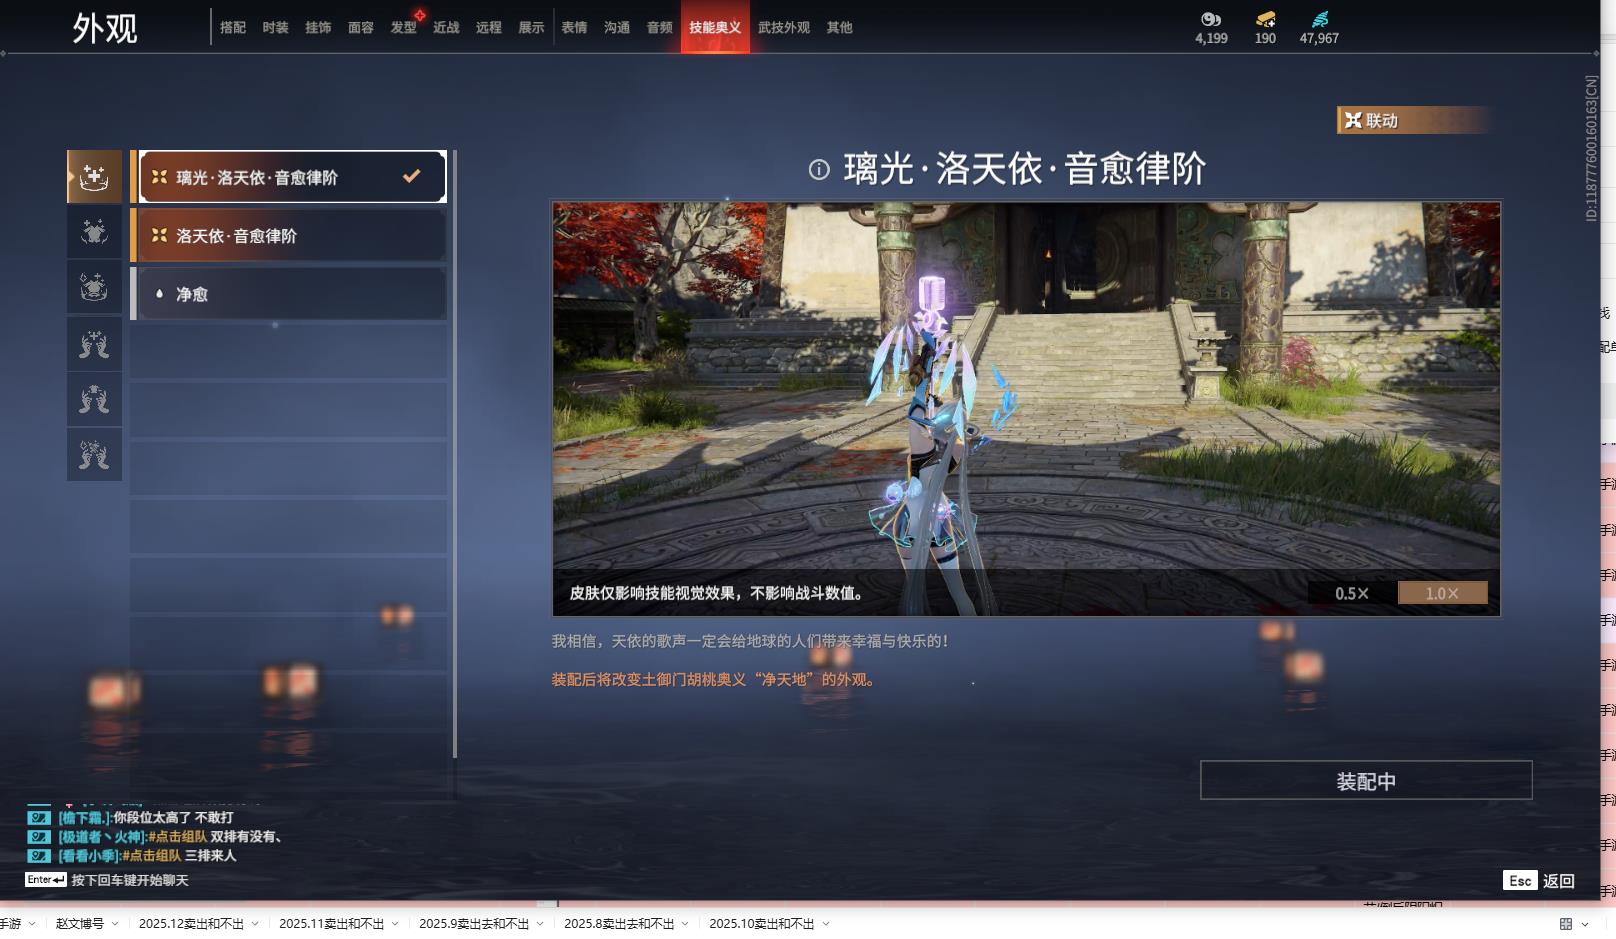
Task: Open the info icon beside the 璃光·洛天依·音愈律阶 title
Action: coord(819,170)
